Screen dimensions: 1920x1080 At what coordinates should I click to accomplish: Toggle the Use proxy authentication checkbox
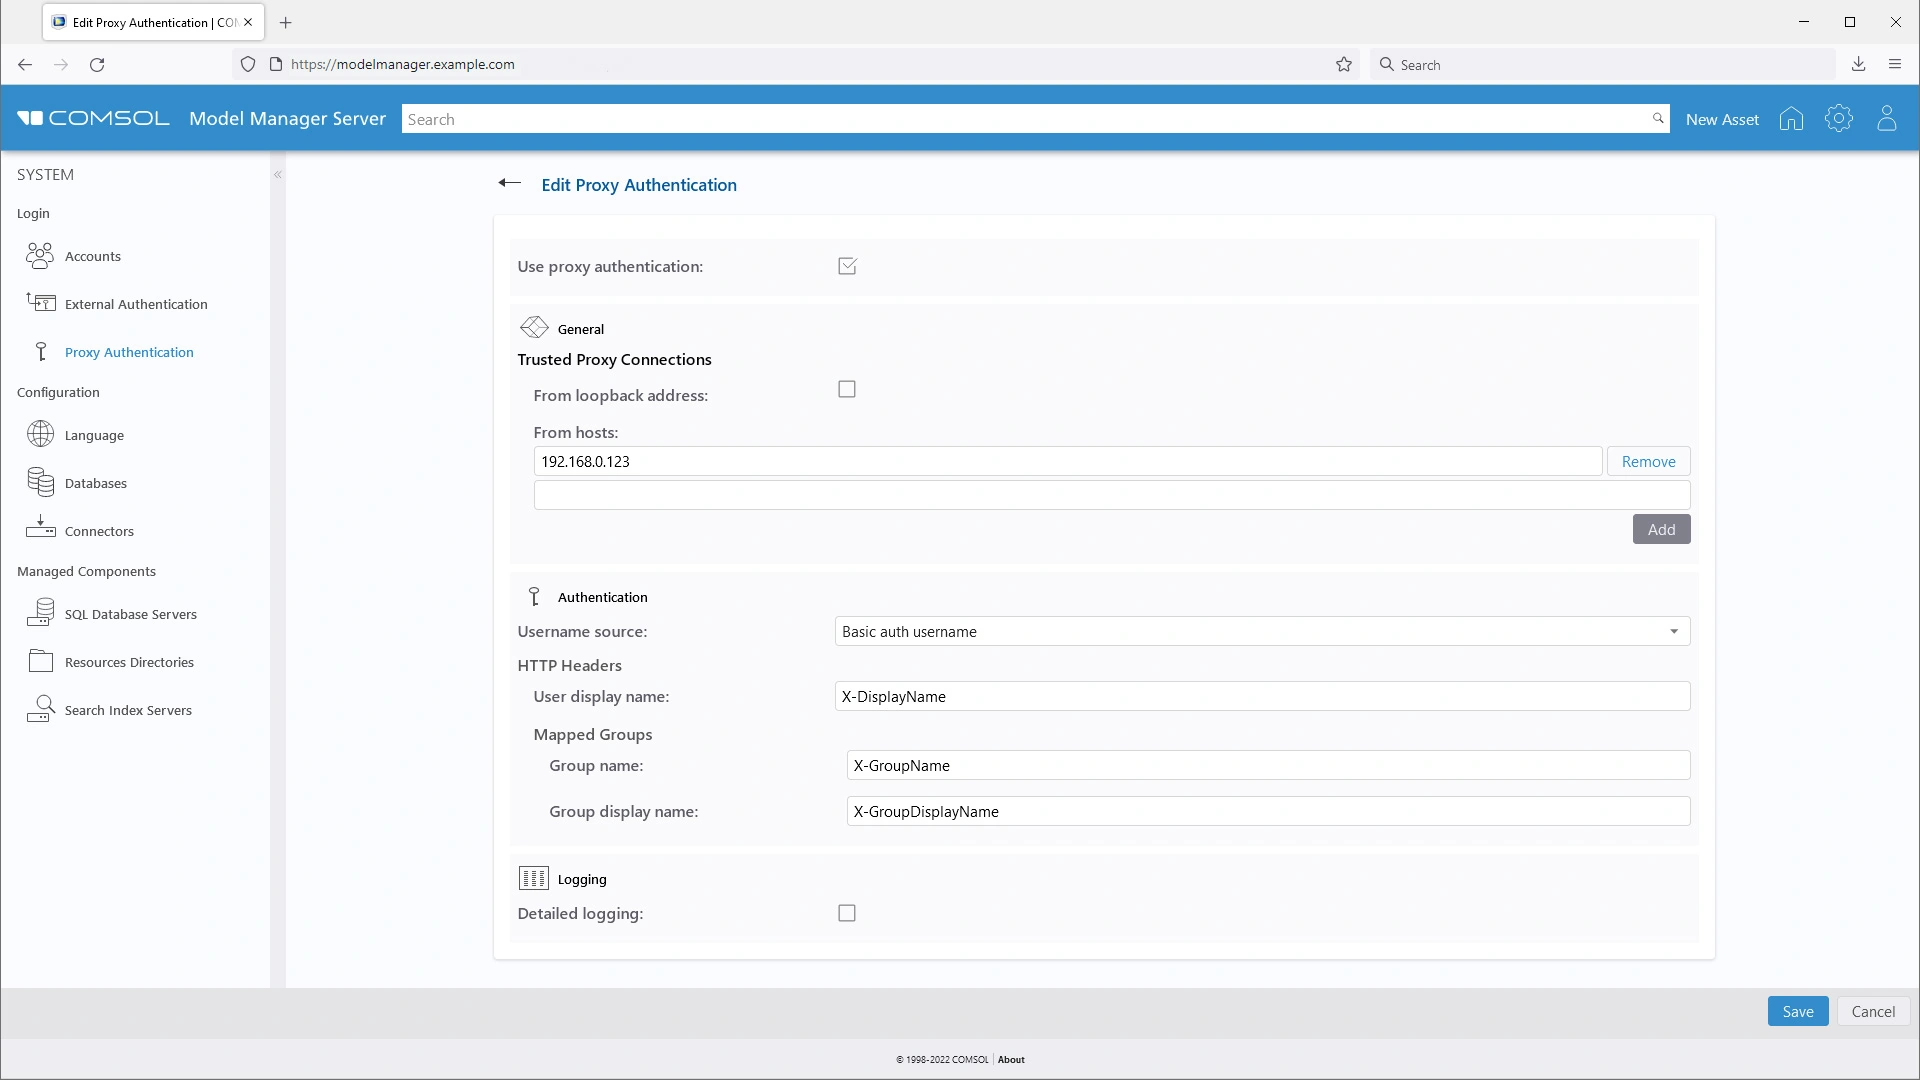tap(847, 266)
